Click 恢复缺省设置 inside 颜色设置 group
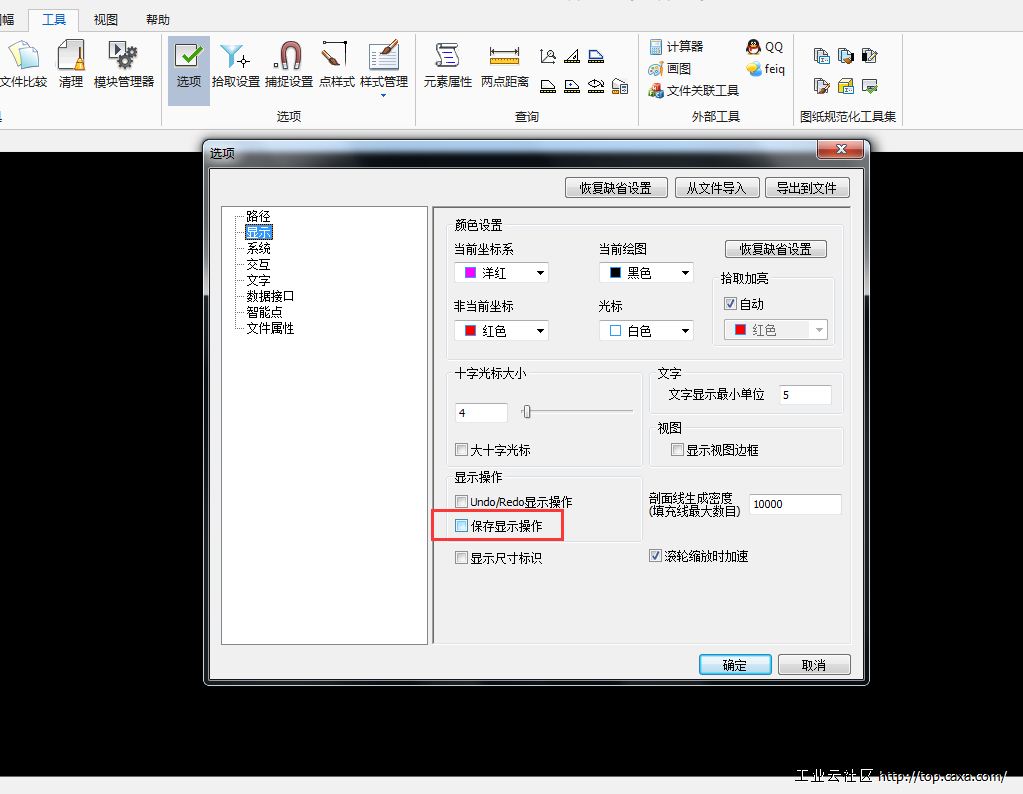Viewport: 1023px width, 794px height. coord(776,249)
